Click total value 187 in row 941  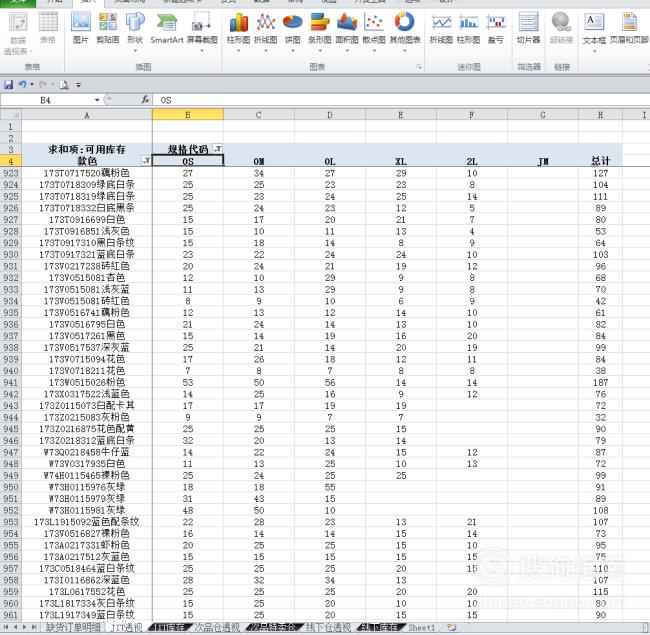(x=600, y=382)
